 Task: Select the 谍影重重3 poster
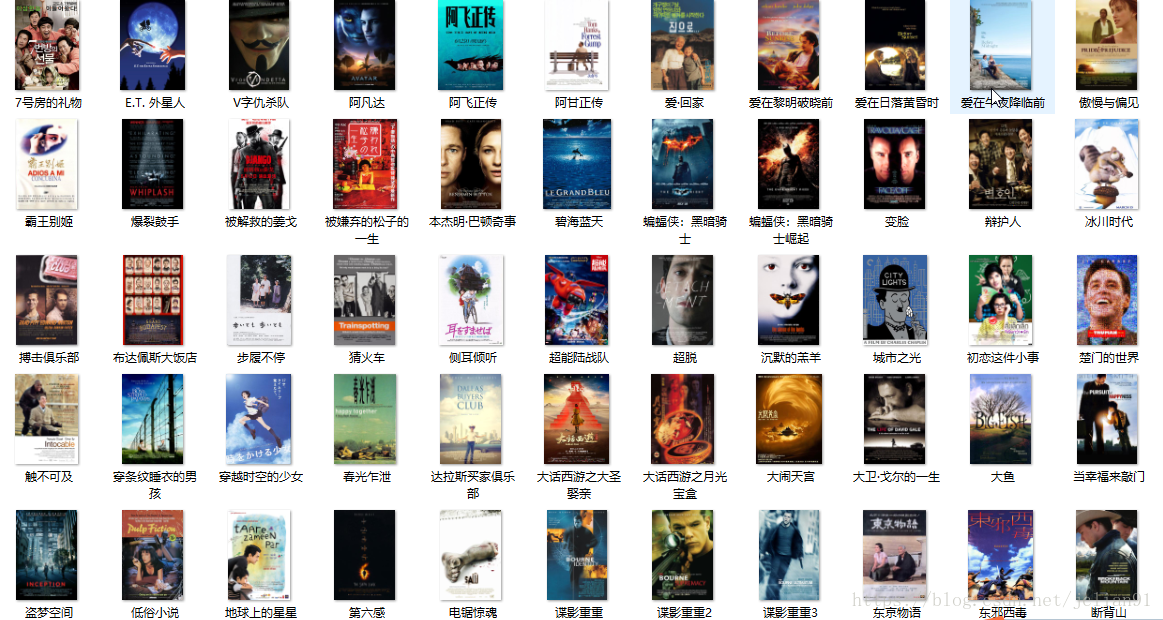(x=789, y=555)
